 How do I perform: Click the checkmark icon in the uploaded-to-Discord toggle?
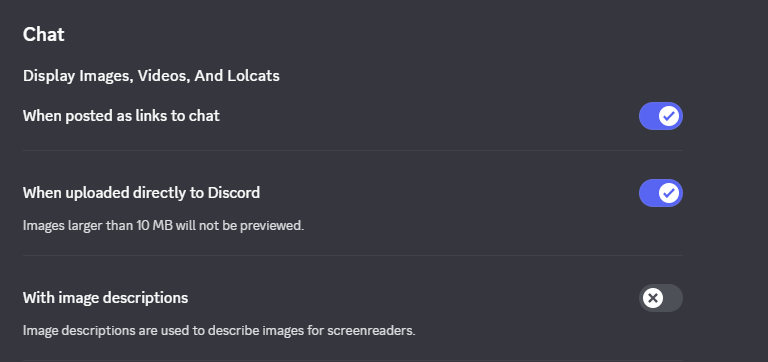(x=669, y=193)
